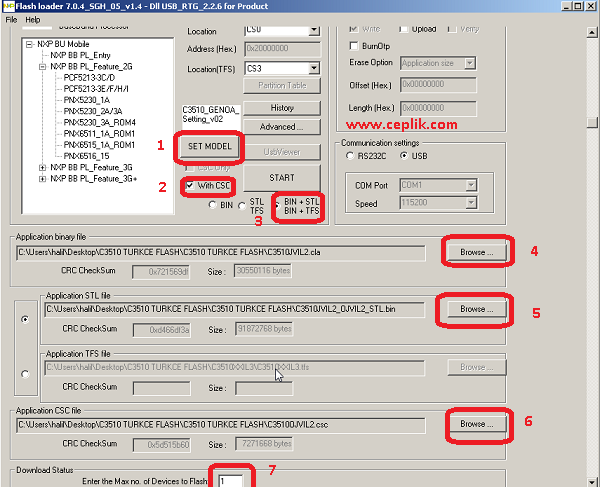This screenshot has width=600, height=487.
Task: Click the Application STL file path field
Action: [x=235, y=309]
